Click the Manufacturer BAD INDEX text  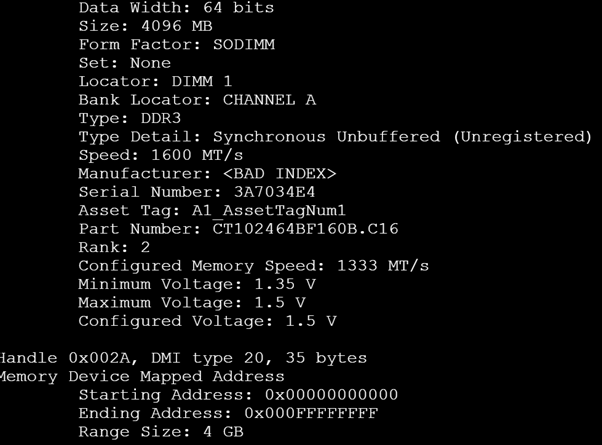pyautogui.click(x=280, y=173)
